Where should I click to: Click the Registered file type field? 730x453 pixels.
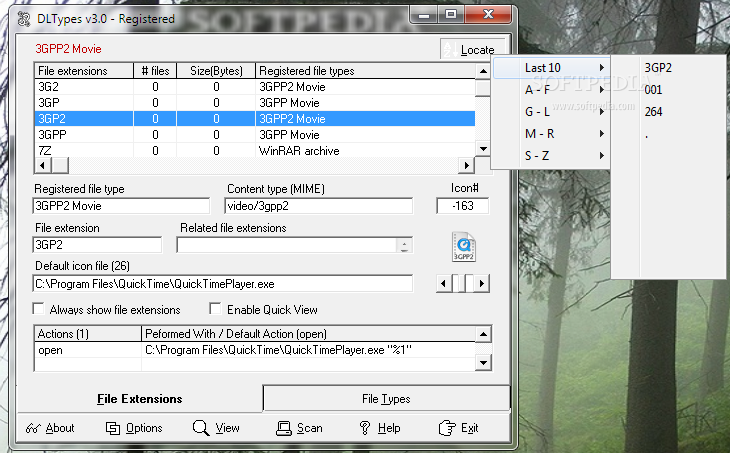coord(121,206)
